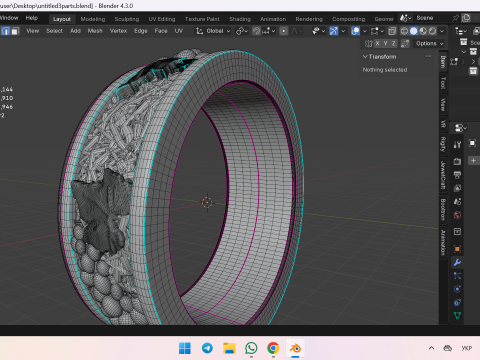Open Telegram from the taskbar
Screen dimensions: 480x360
[x=207, y=348]
